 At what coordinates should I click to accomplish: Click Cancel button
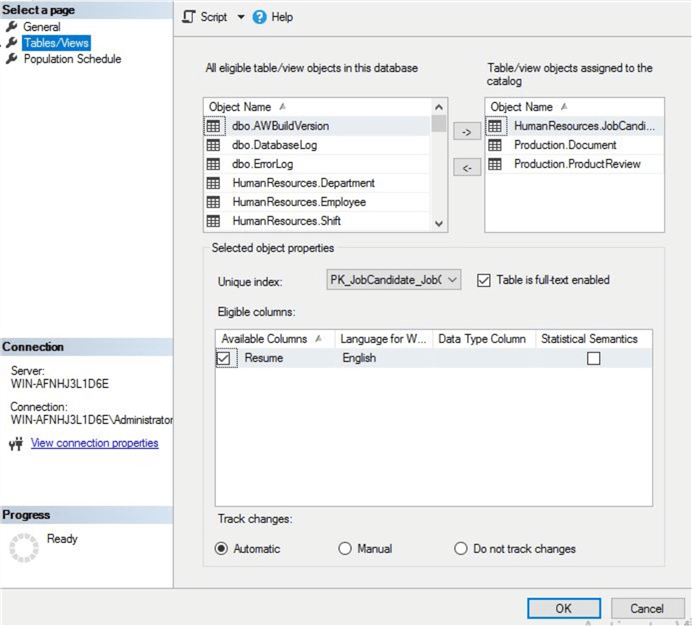click(647, 609)
